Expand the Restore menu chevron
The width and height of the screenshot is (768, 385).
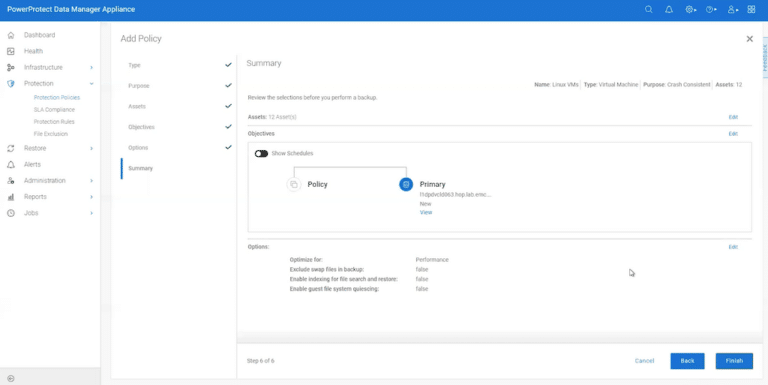coord(92,148)
